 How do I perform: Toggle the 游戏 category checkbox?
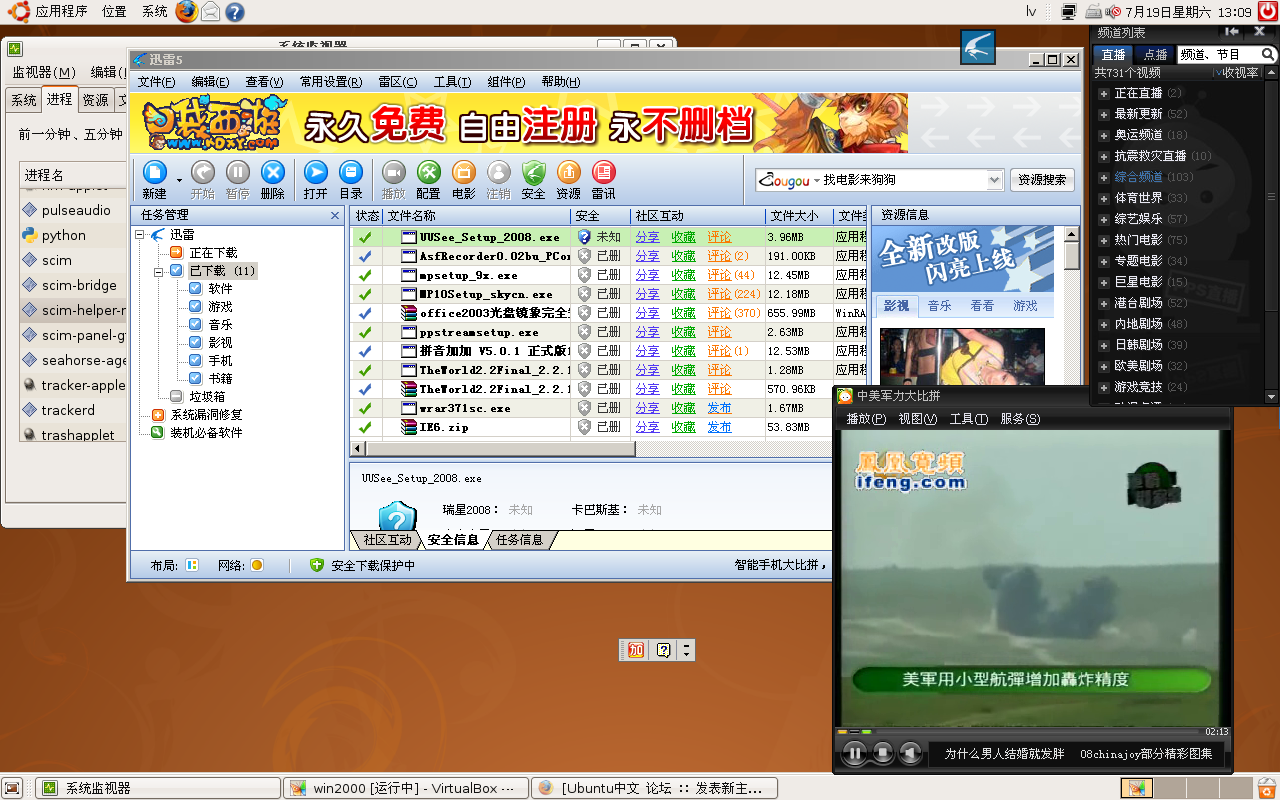point(195,307)
